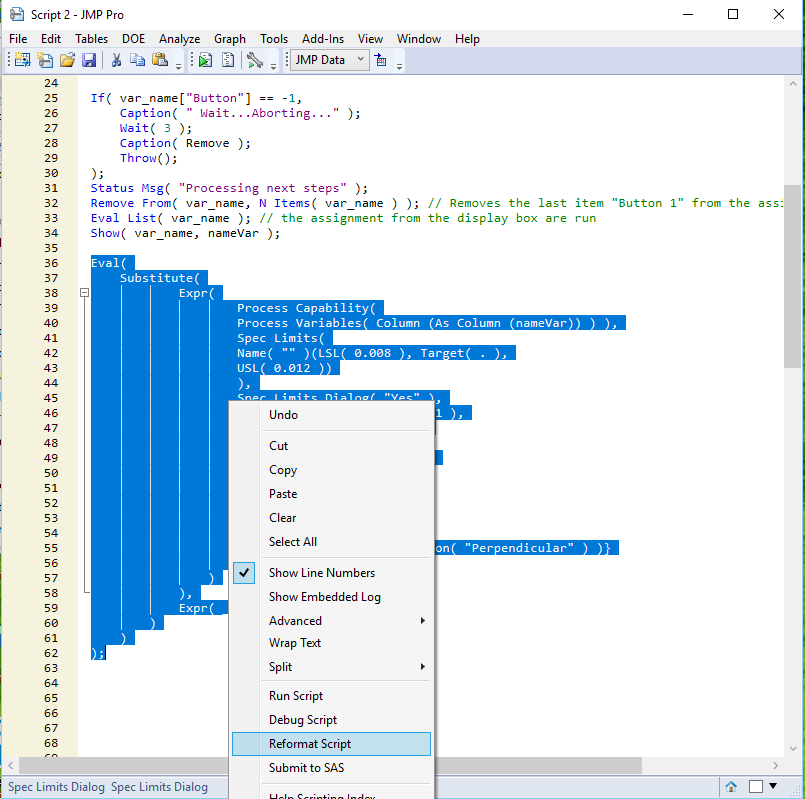This screenshot has height=799, width=805.
Task: Open the Edit menu
Action: [51, 39]
